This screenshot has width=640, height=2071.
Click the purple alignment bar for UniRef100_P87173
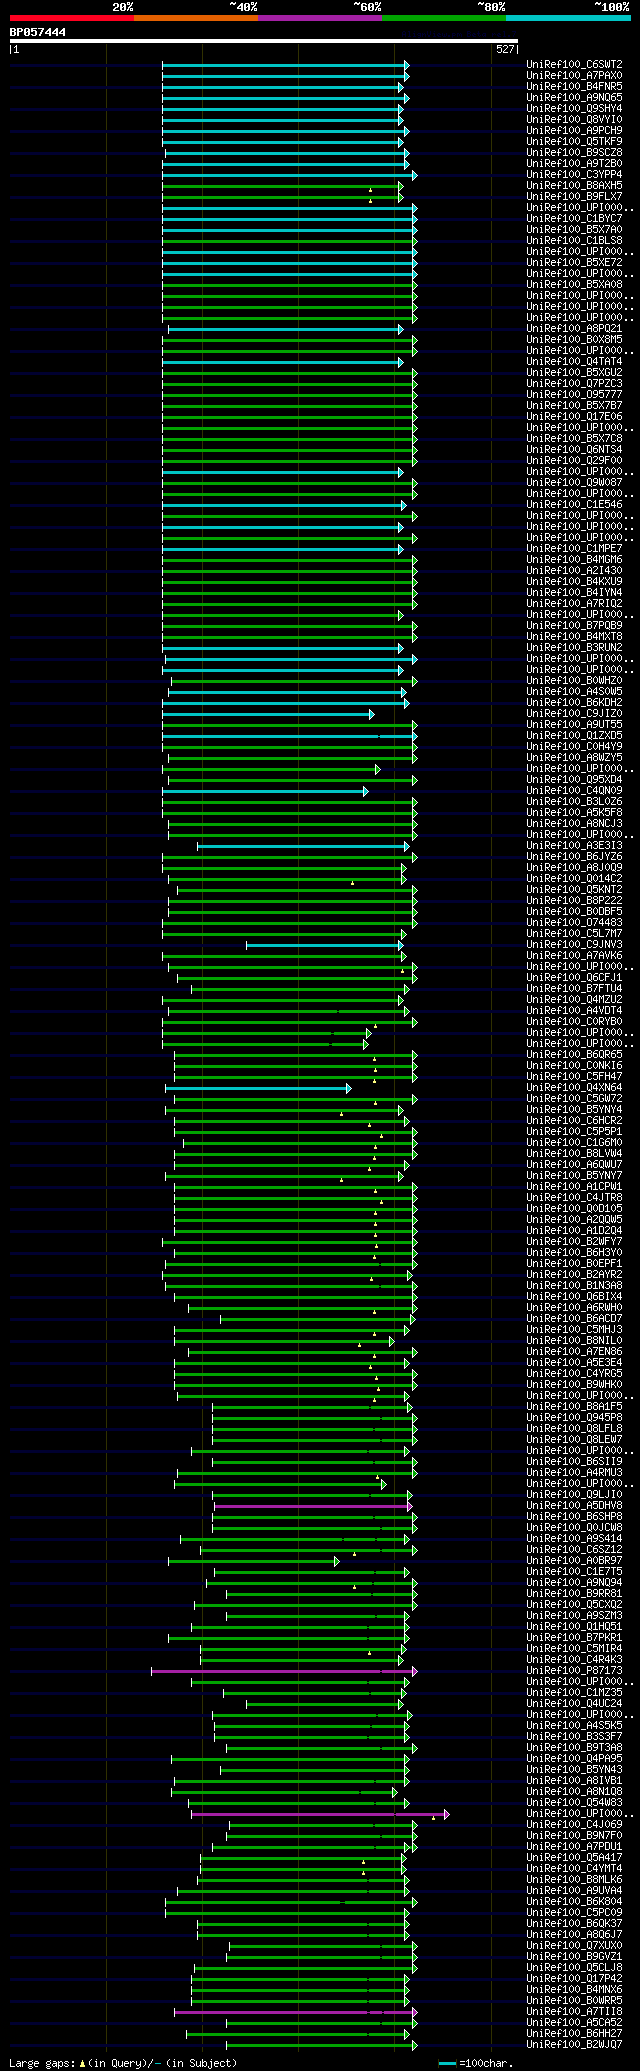pyautogui.click(x=284, y=1671)
